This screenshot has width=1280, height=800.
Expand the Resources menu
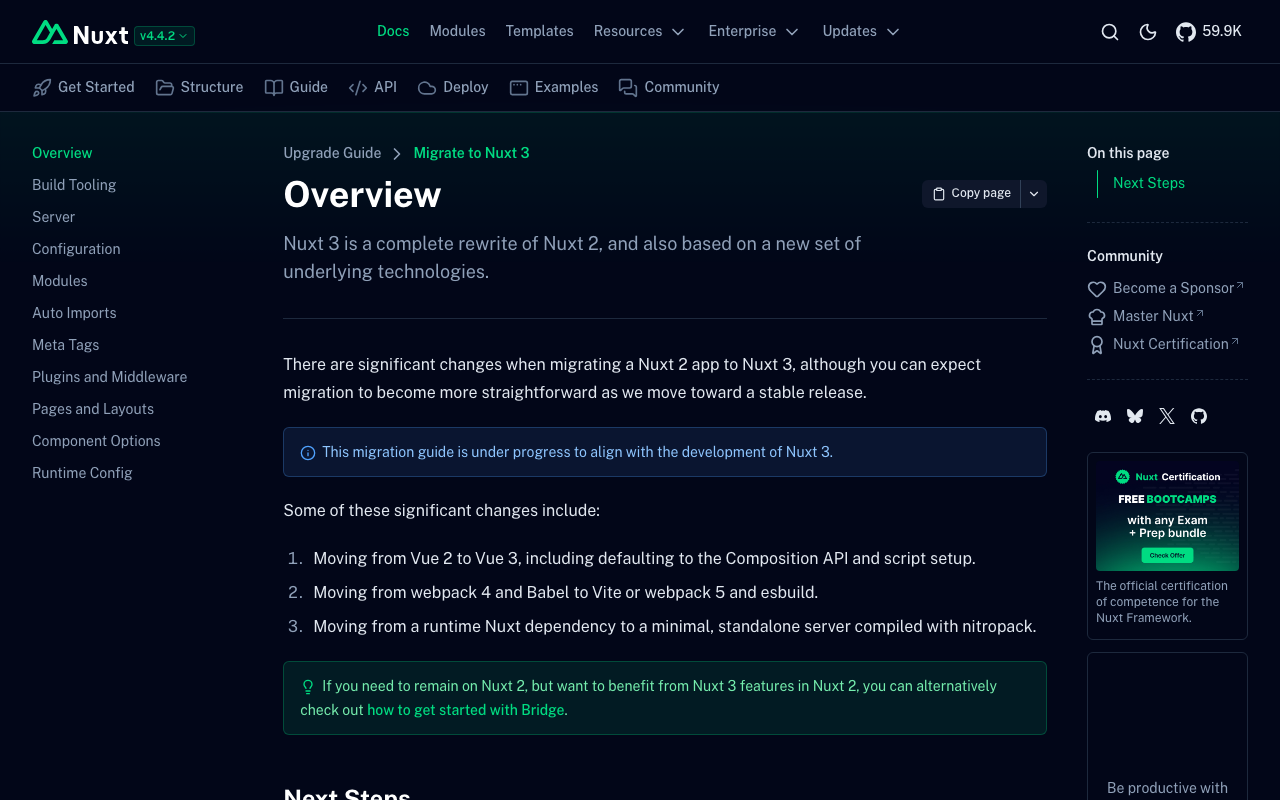pyautogui.click(x=639, y=31)
